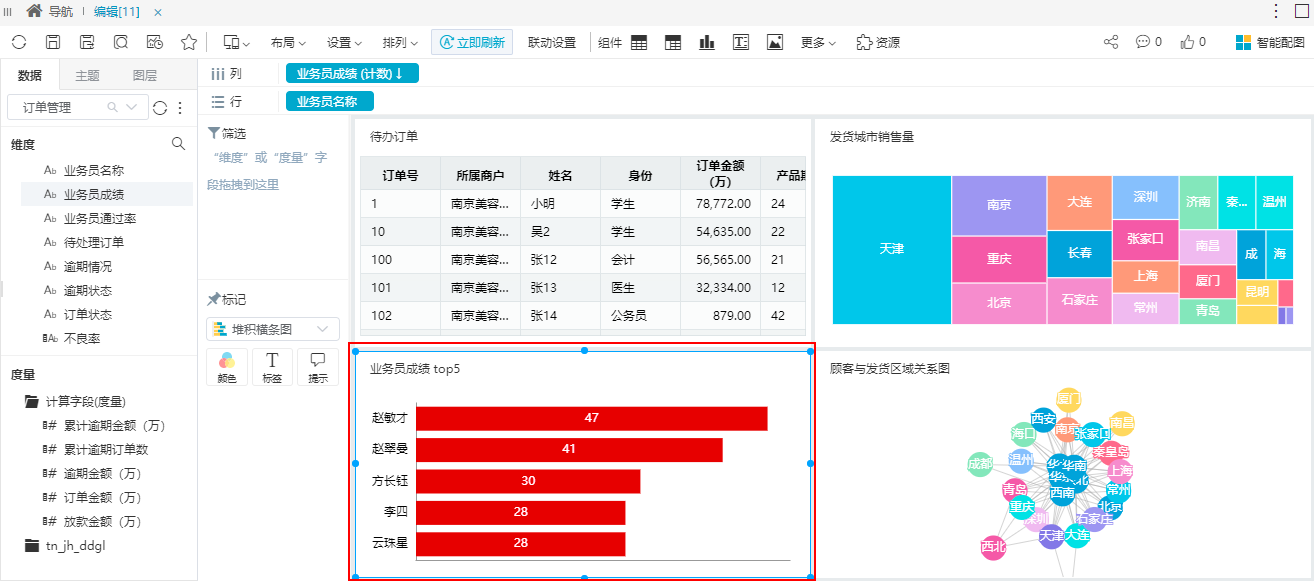Click the save icon in the toolbar
This screenshot has width=1314, height=581.
tap(54, 42)
